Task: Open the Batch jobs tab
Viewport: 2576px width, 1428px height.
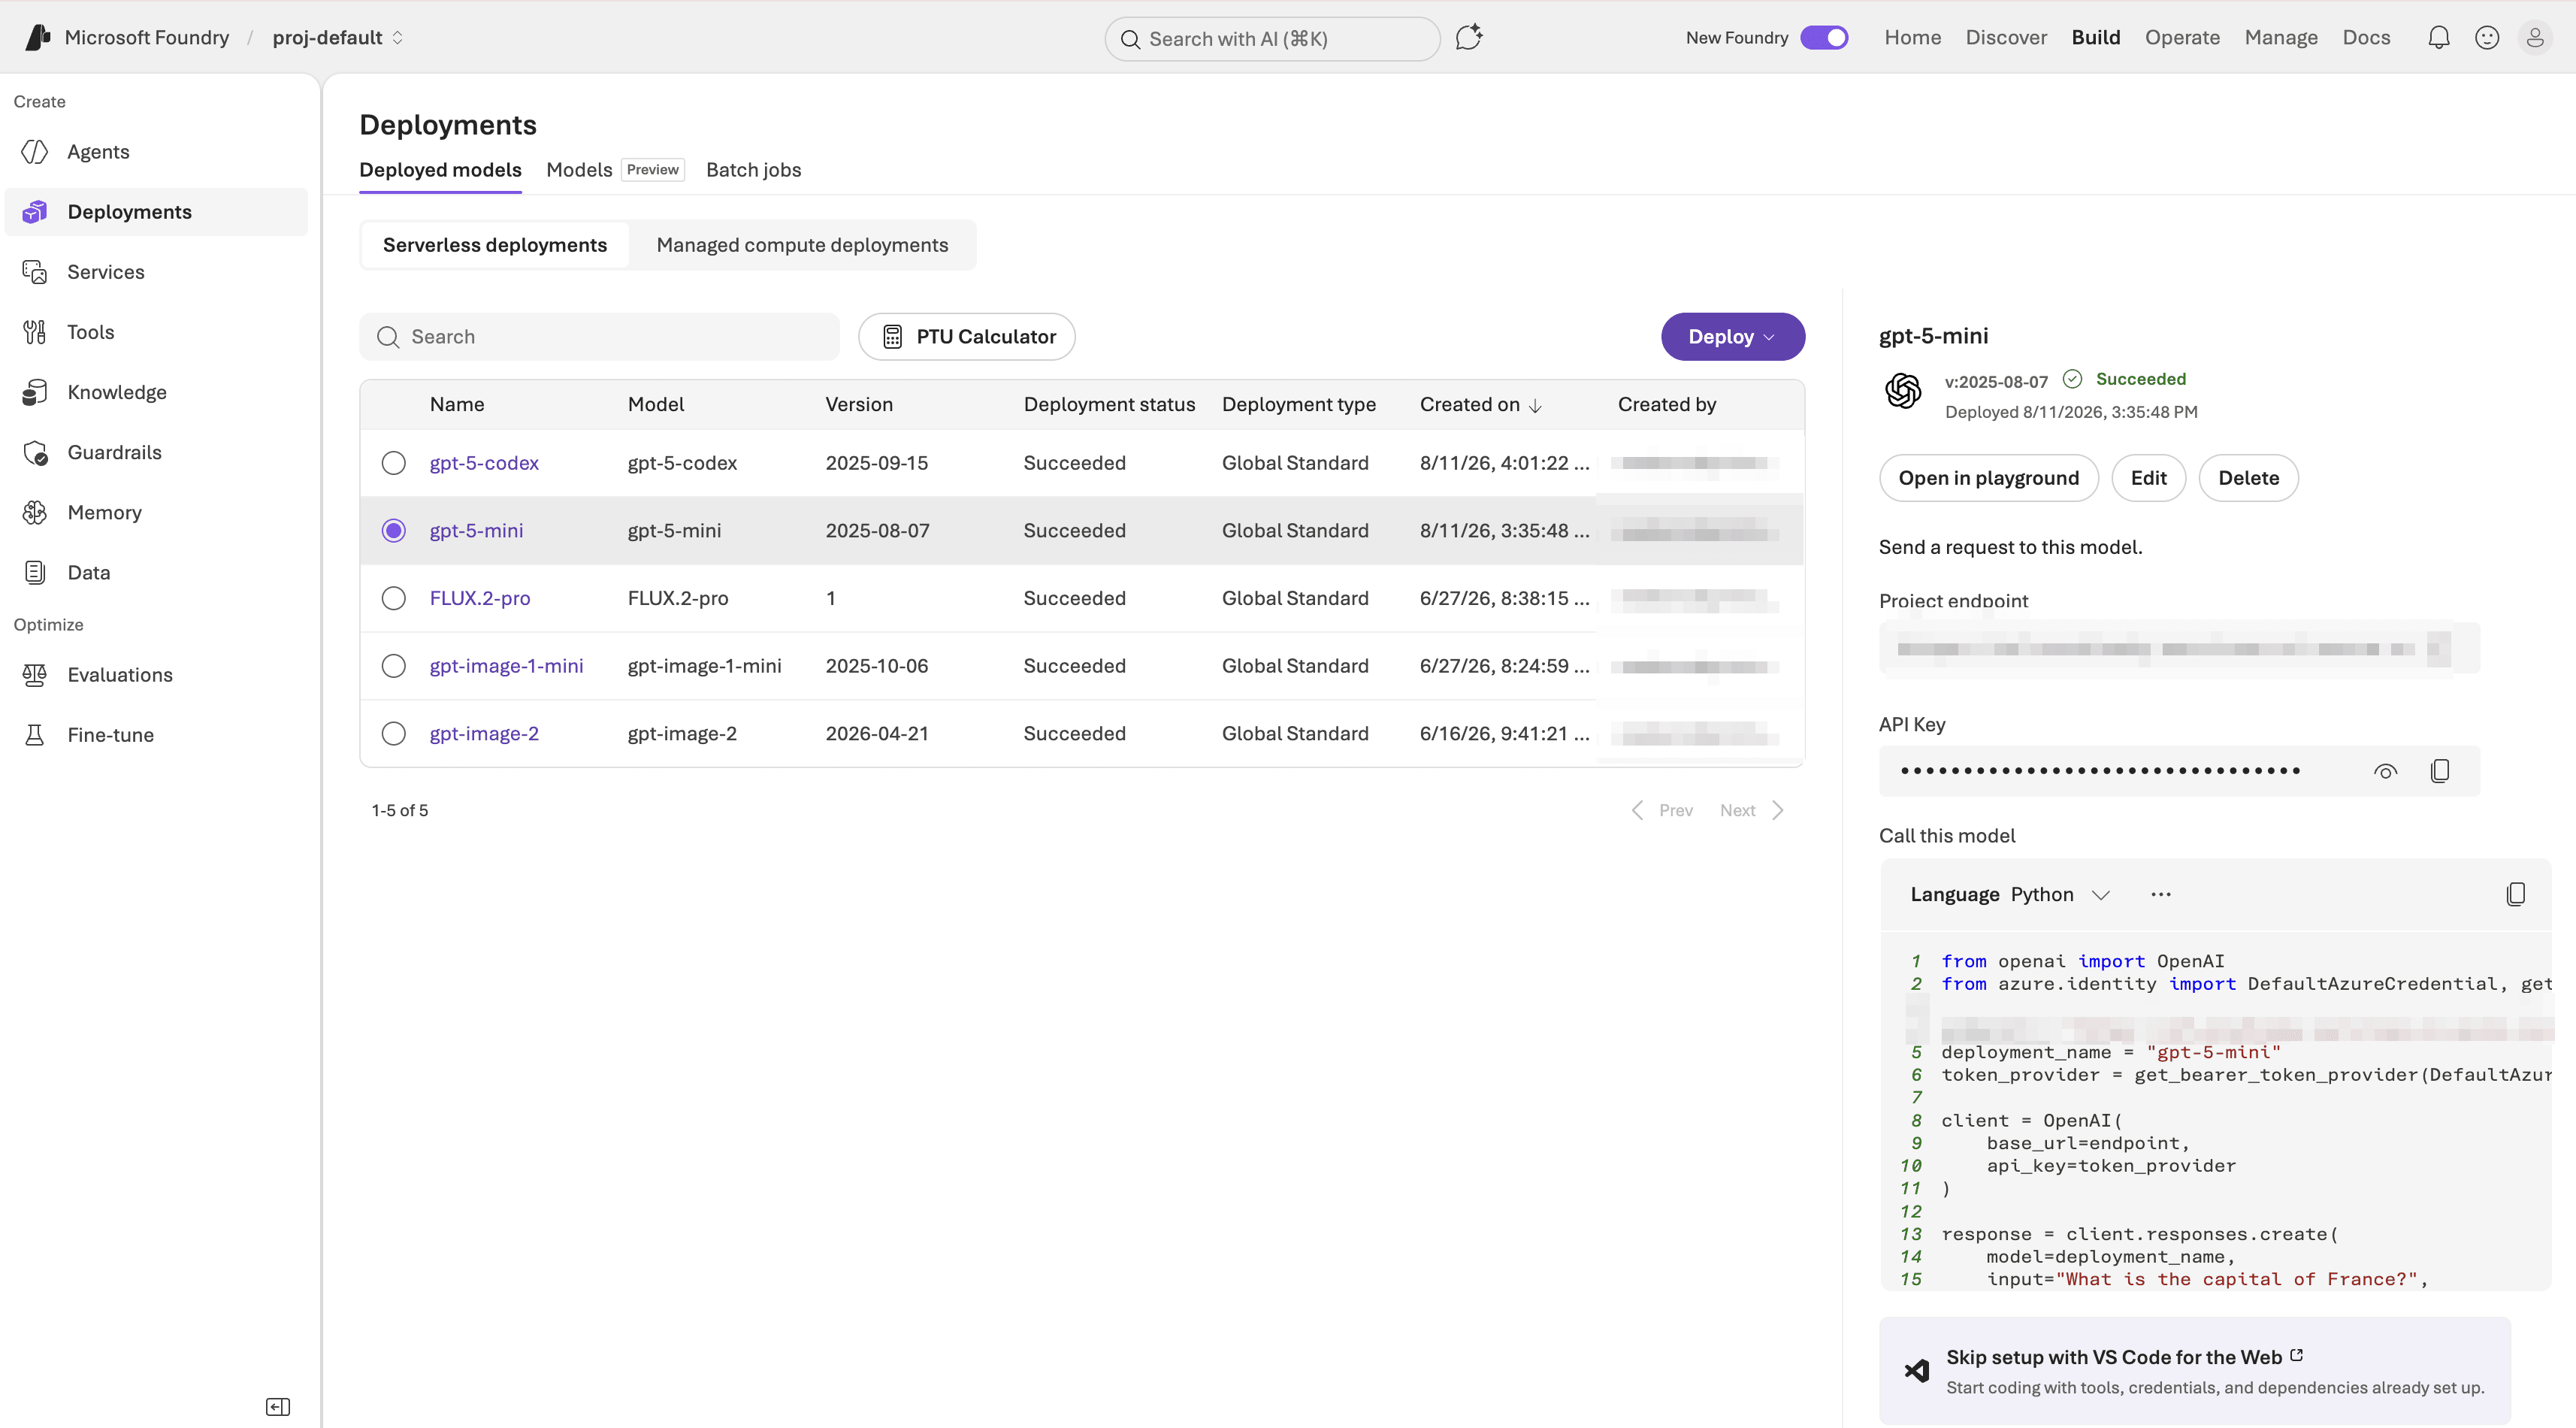Action: [x=753, y=170]
